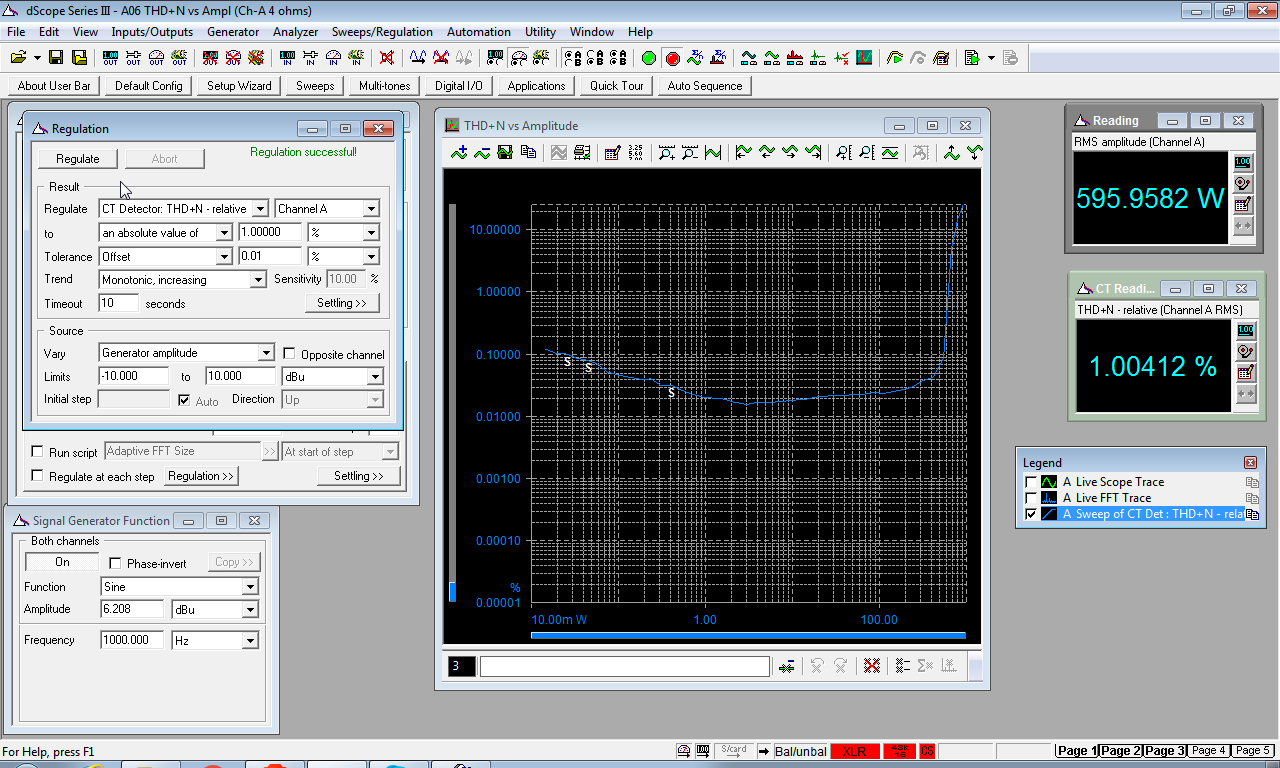Toggle the Opposite channel checkbox
The width and height of the screenshot is (1280, 768).
coord(290,354)
